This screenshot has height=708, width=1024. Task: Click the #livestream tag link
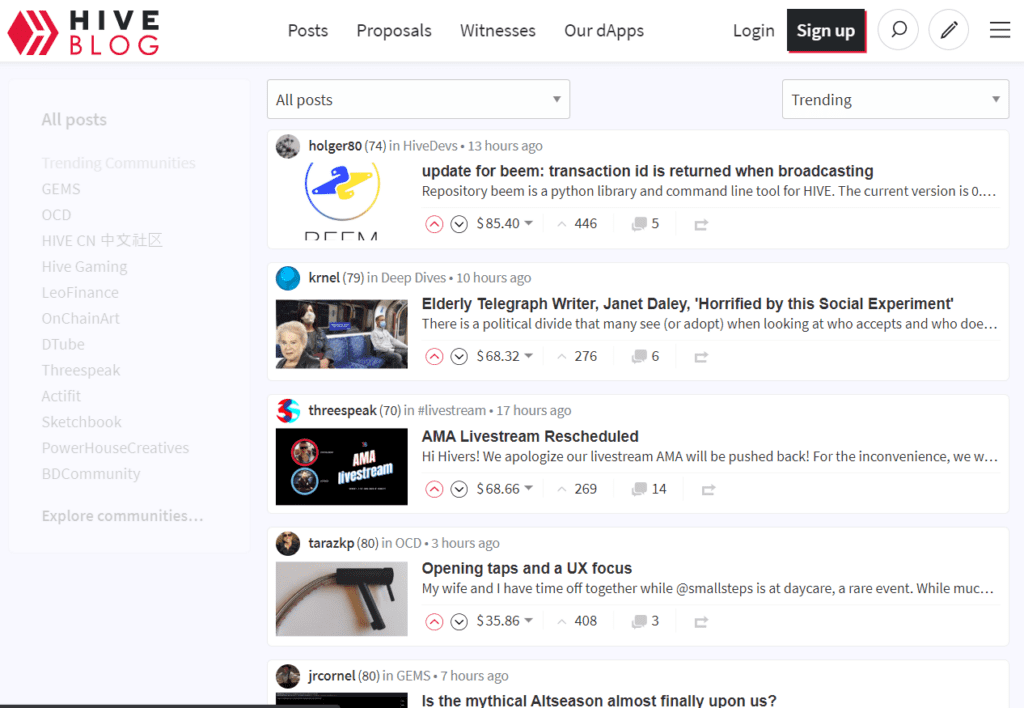pyautogui.click(x=451, y=410)
